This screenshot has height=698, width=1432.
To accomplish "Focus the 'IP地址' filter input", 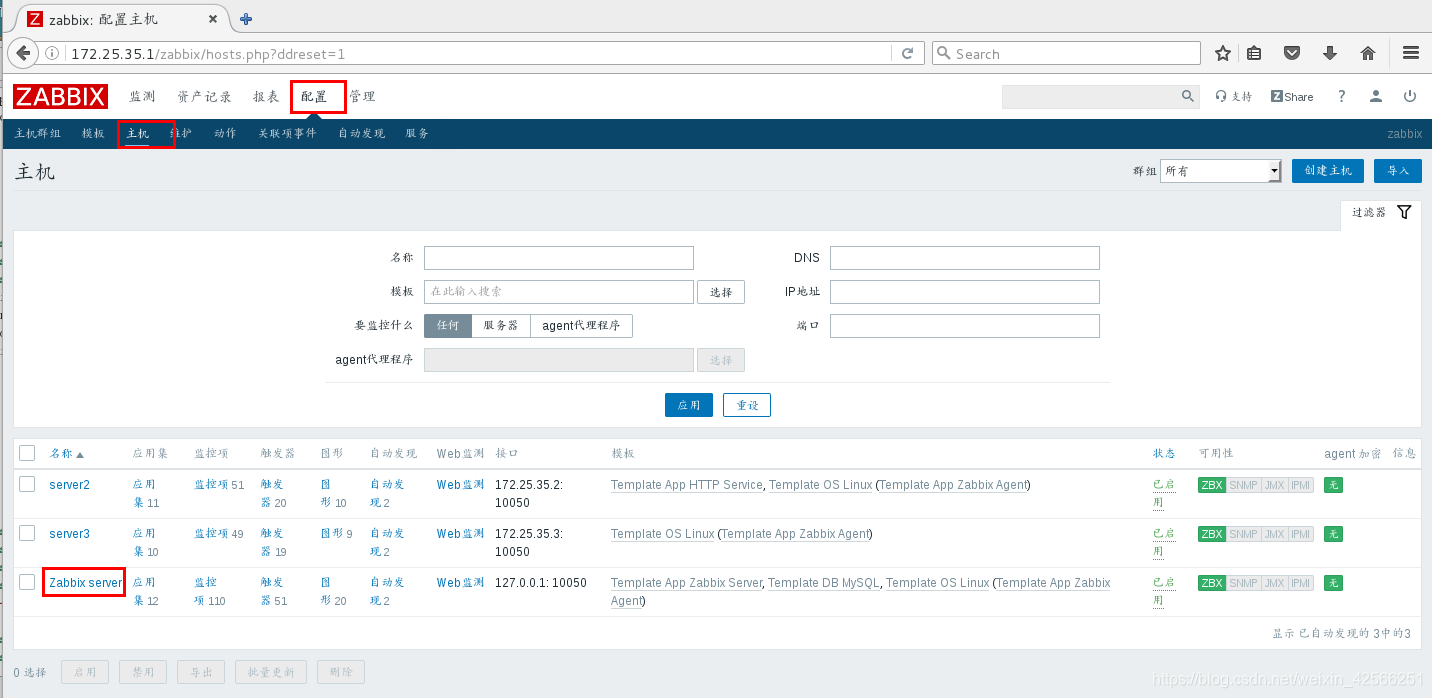I will [965, 292].
